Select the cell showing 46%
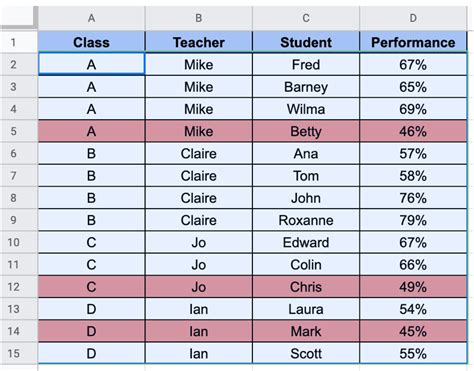 pos(413,131)
